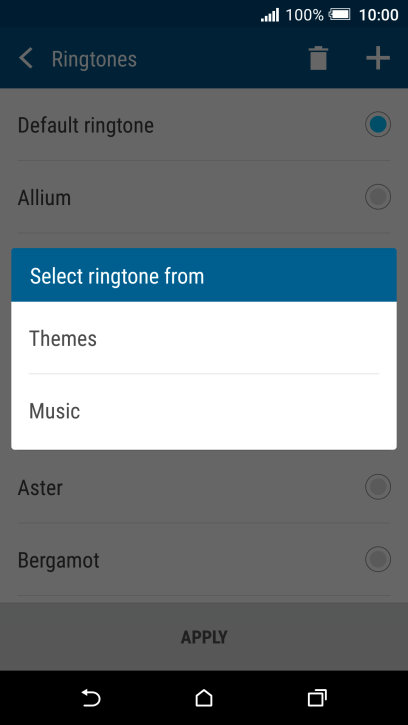The height and width of the screenshot is (725, 408).
Task: Open the recent apps overview button
Action: [317, 698]
